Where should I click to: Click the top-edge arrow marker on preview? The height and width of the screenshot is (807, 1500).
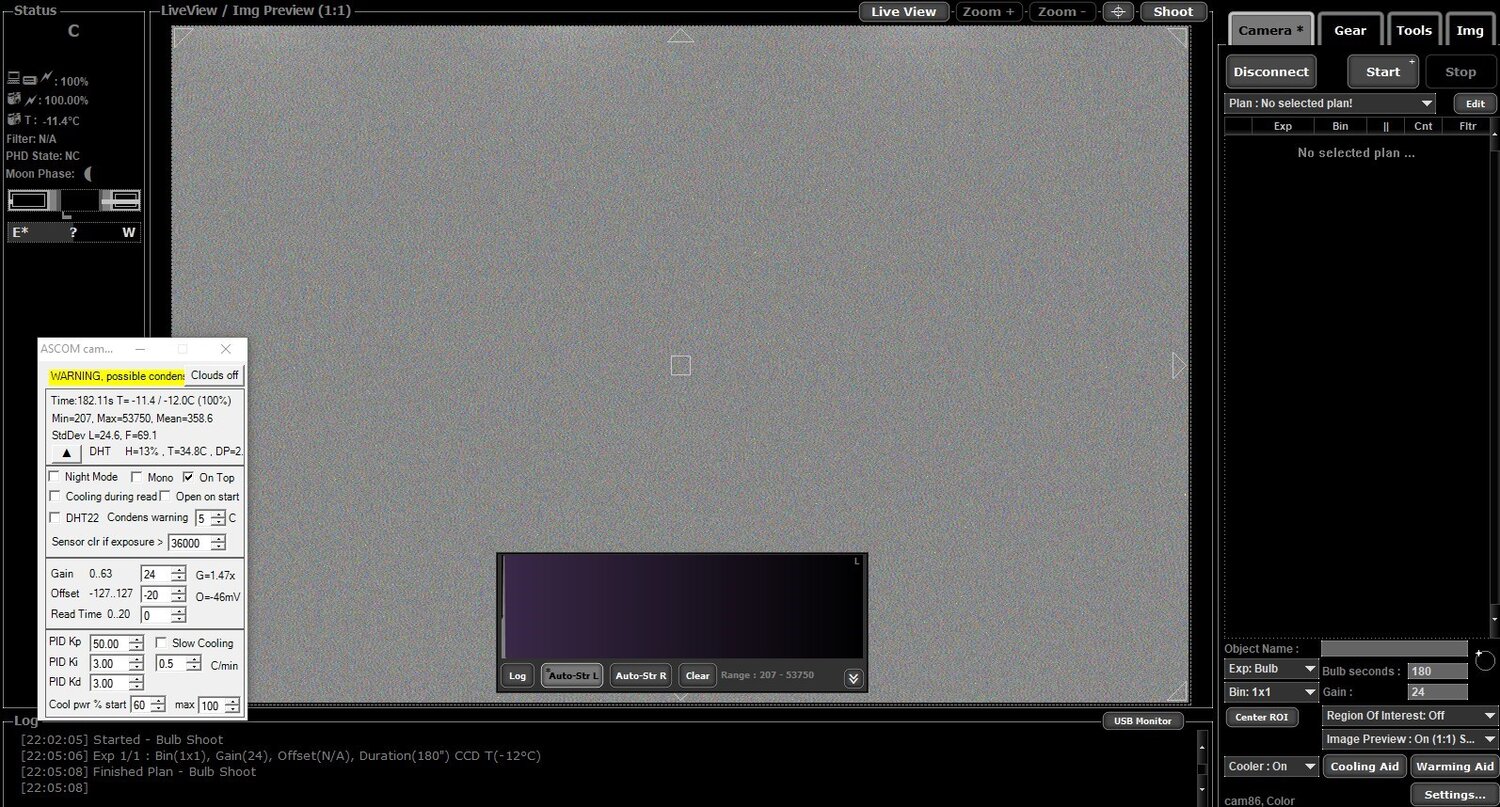tap(680, 35)
